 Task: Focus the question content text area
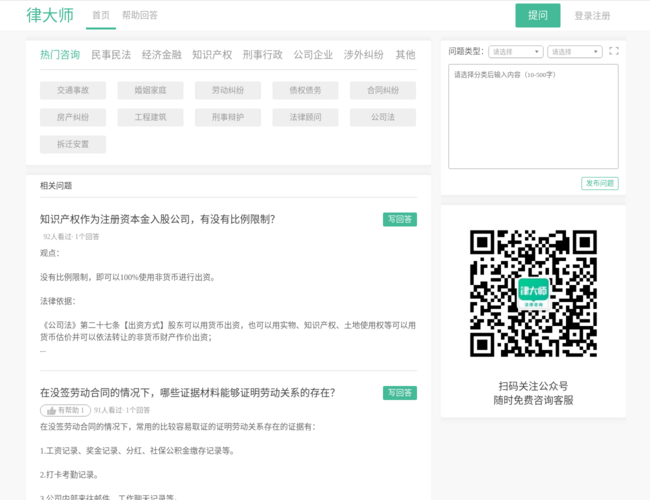click(x=532, y=115)
